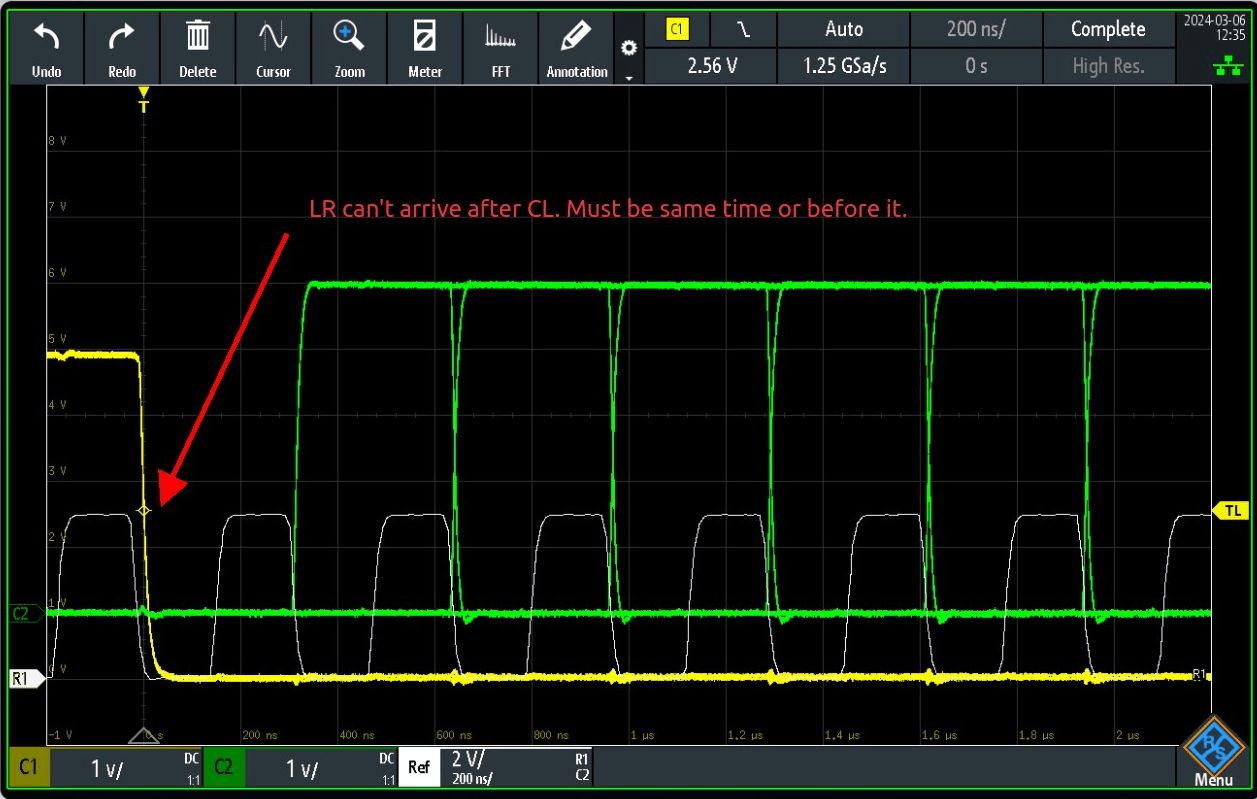Launch the Meter function
This screenshot has width=1257, height=799.
(425, 47)
